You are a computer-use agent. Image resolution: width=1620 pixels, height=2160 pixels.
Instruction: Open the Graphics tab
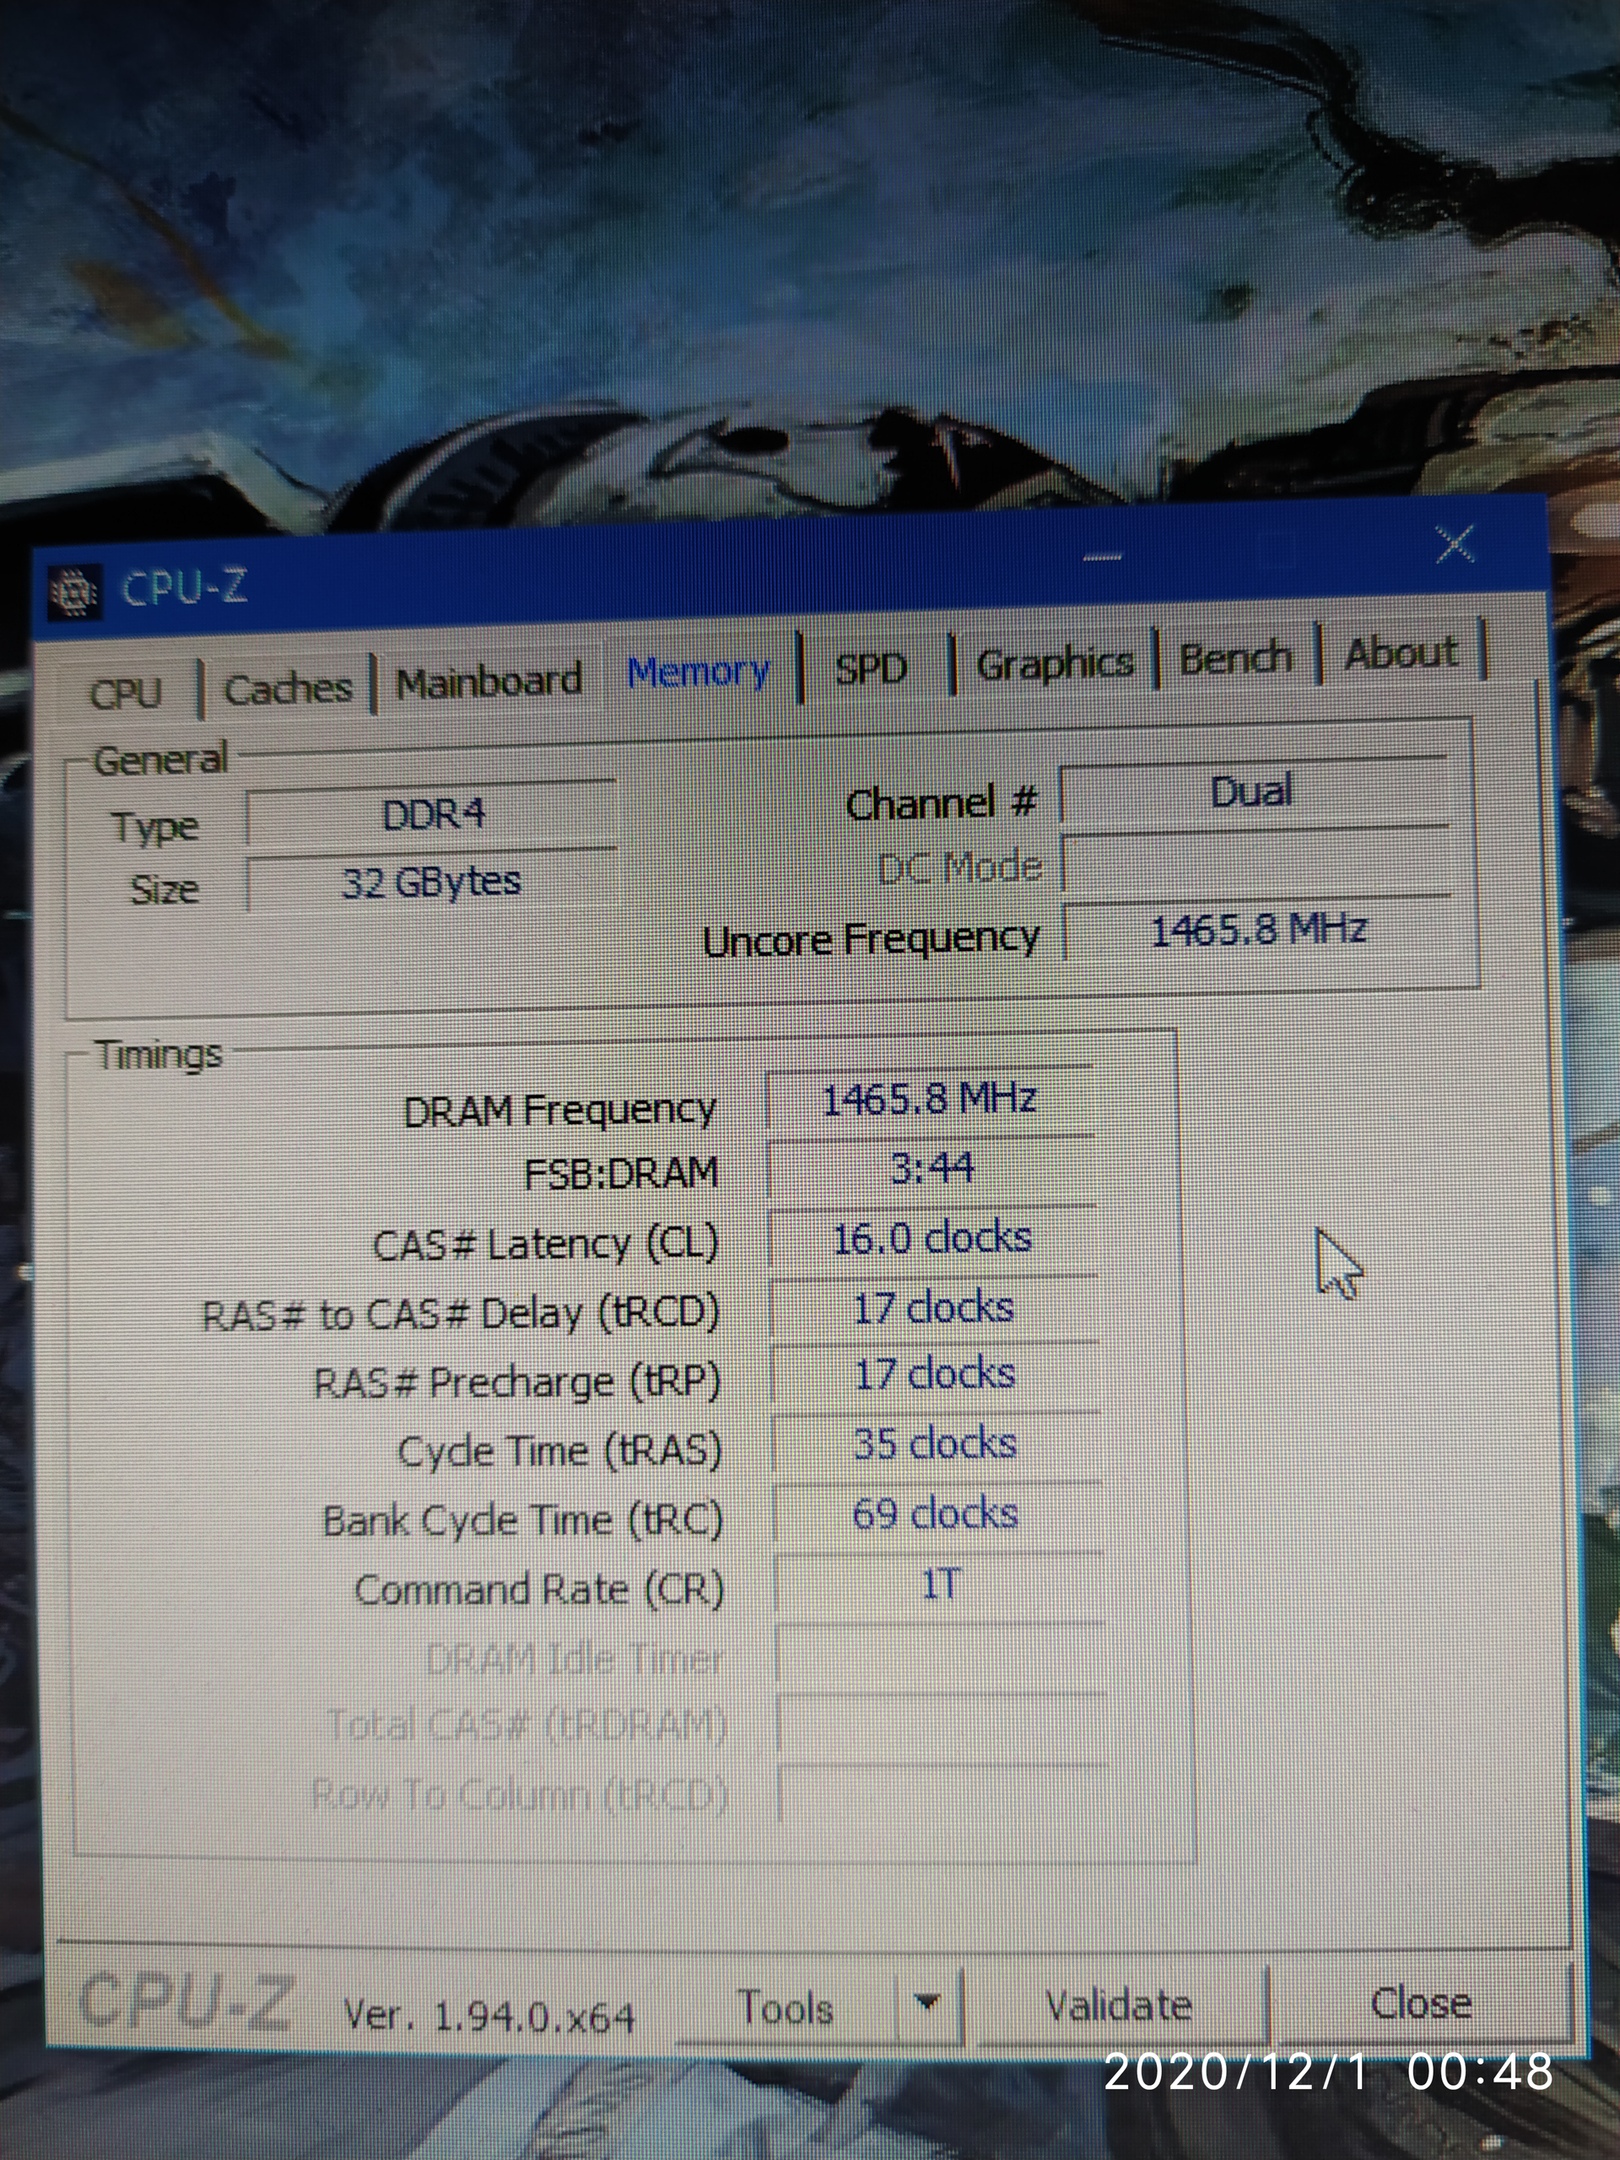click(1055, 662)
